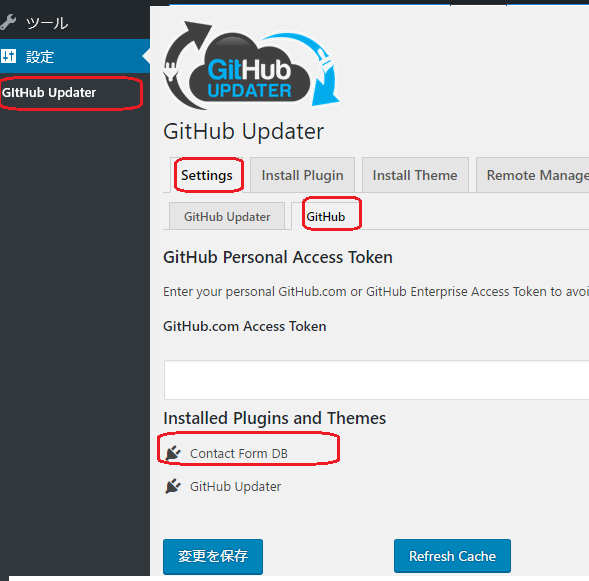Select GitHub Updater submenu in sidebar
589x581 pixels.
(x=49, y=92)
